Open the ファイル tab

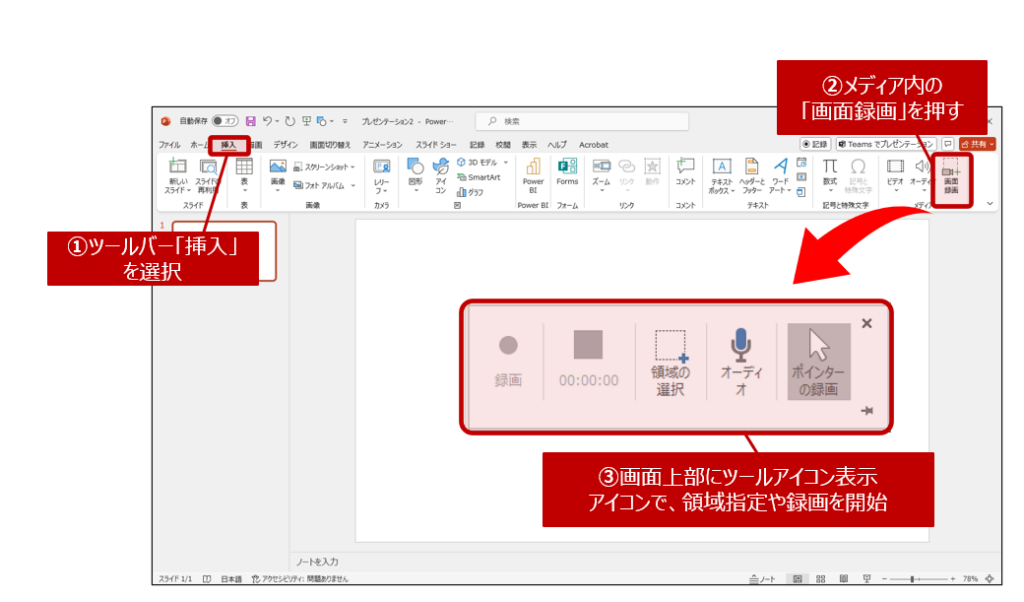pos(169,145)
